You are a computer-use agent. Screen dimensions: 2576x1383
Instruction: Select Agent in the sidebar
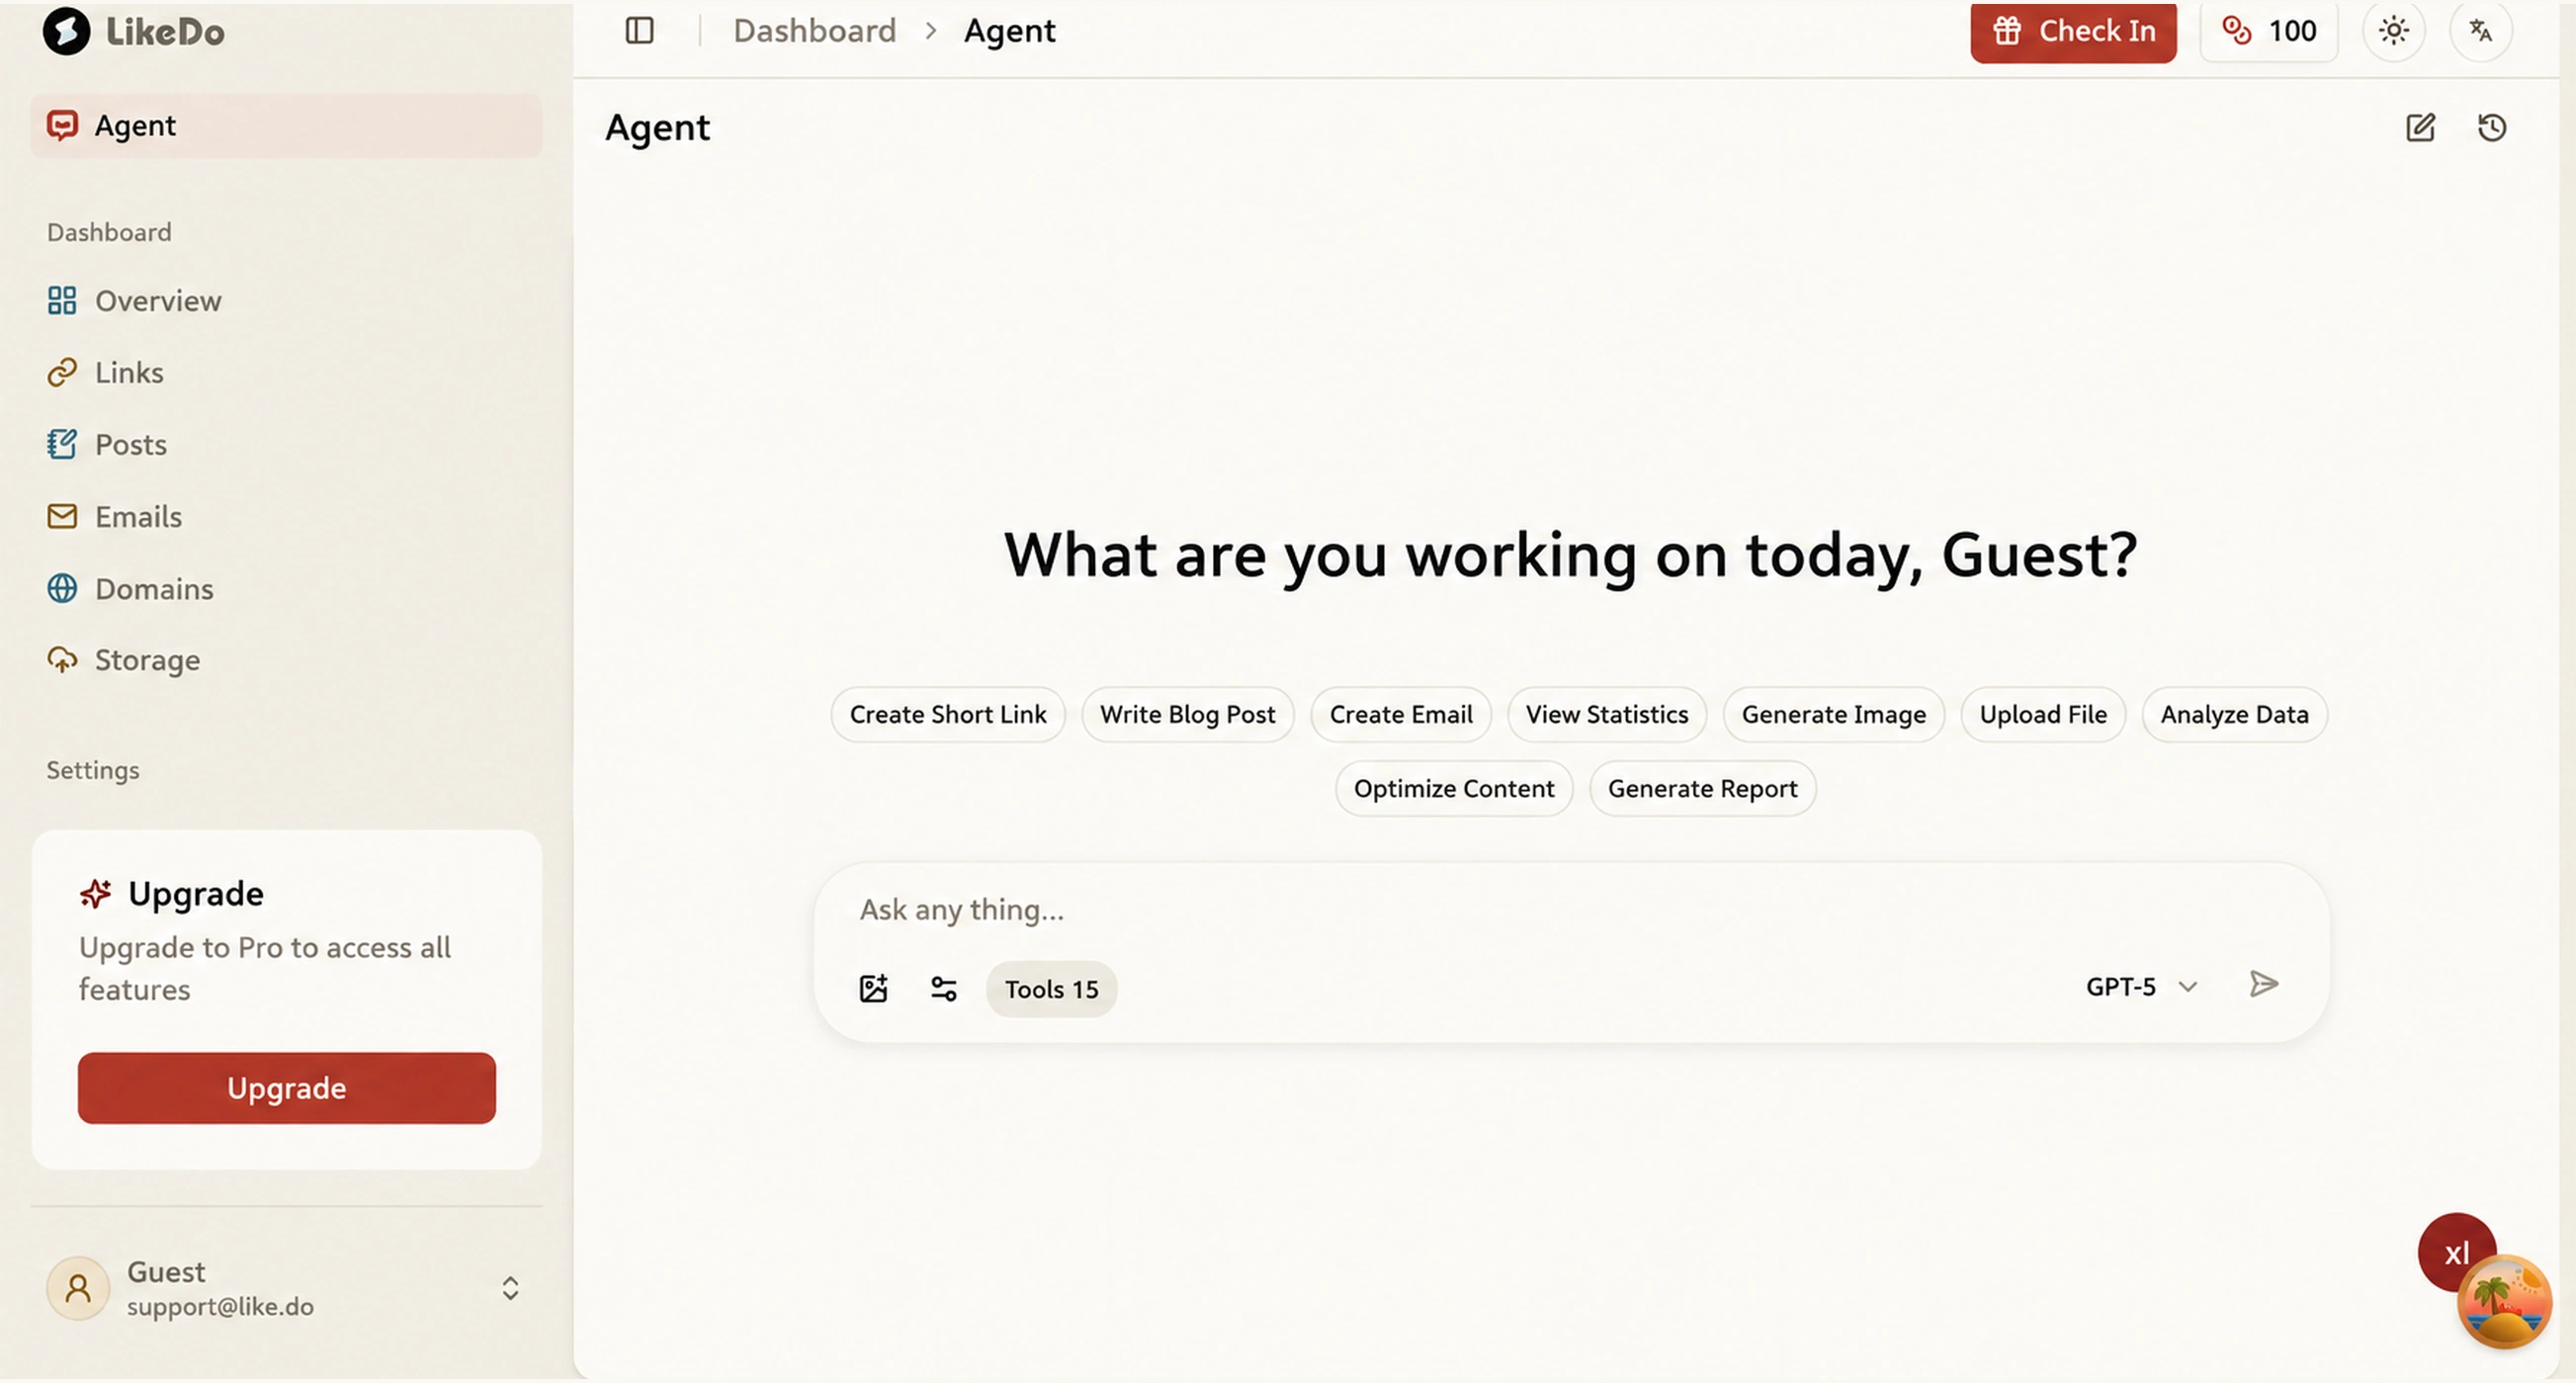(x=286, y=125)
